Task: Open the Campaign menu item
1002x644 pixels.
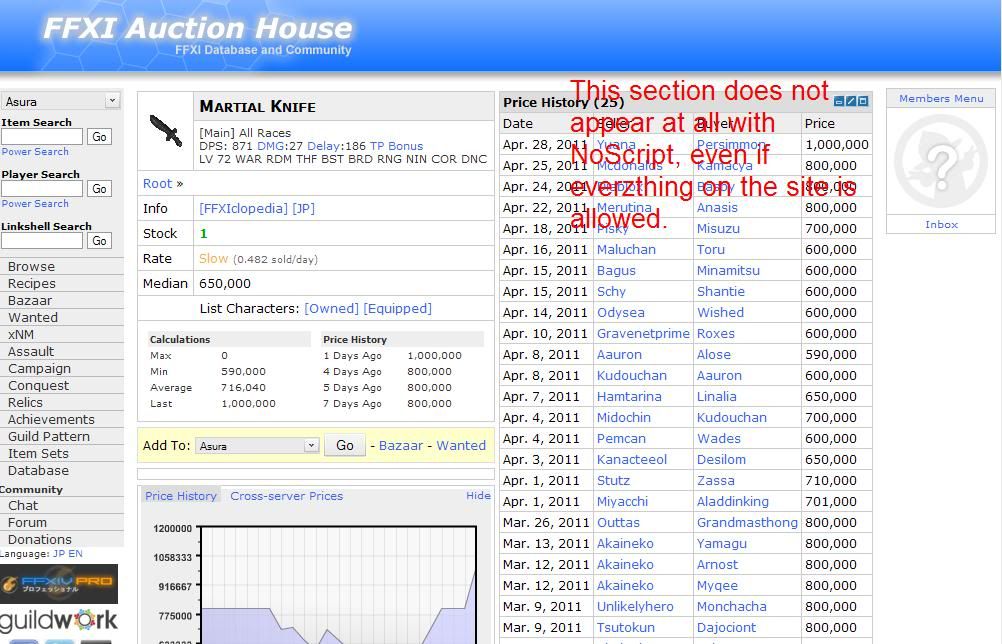Action: (x=39, y=369)
